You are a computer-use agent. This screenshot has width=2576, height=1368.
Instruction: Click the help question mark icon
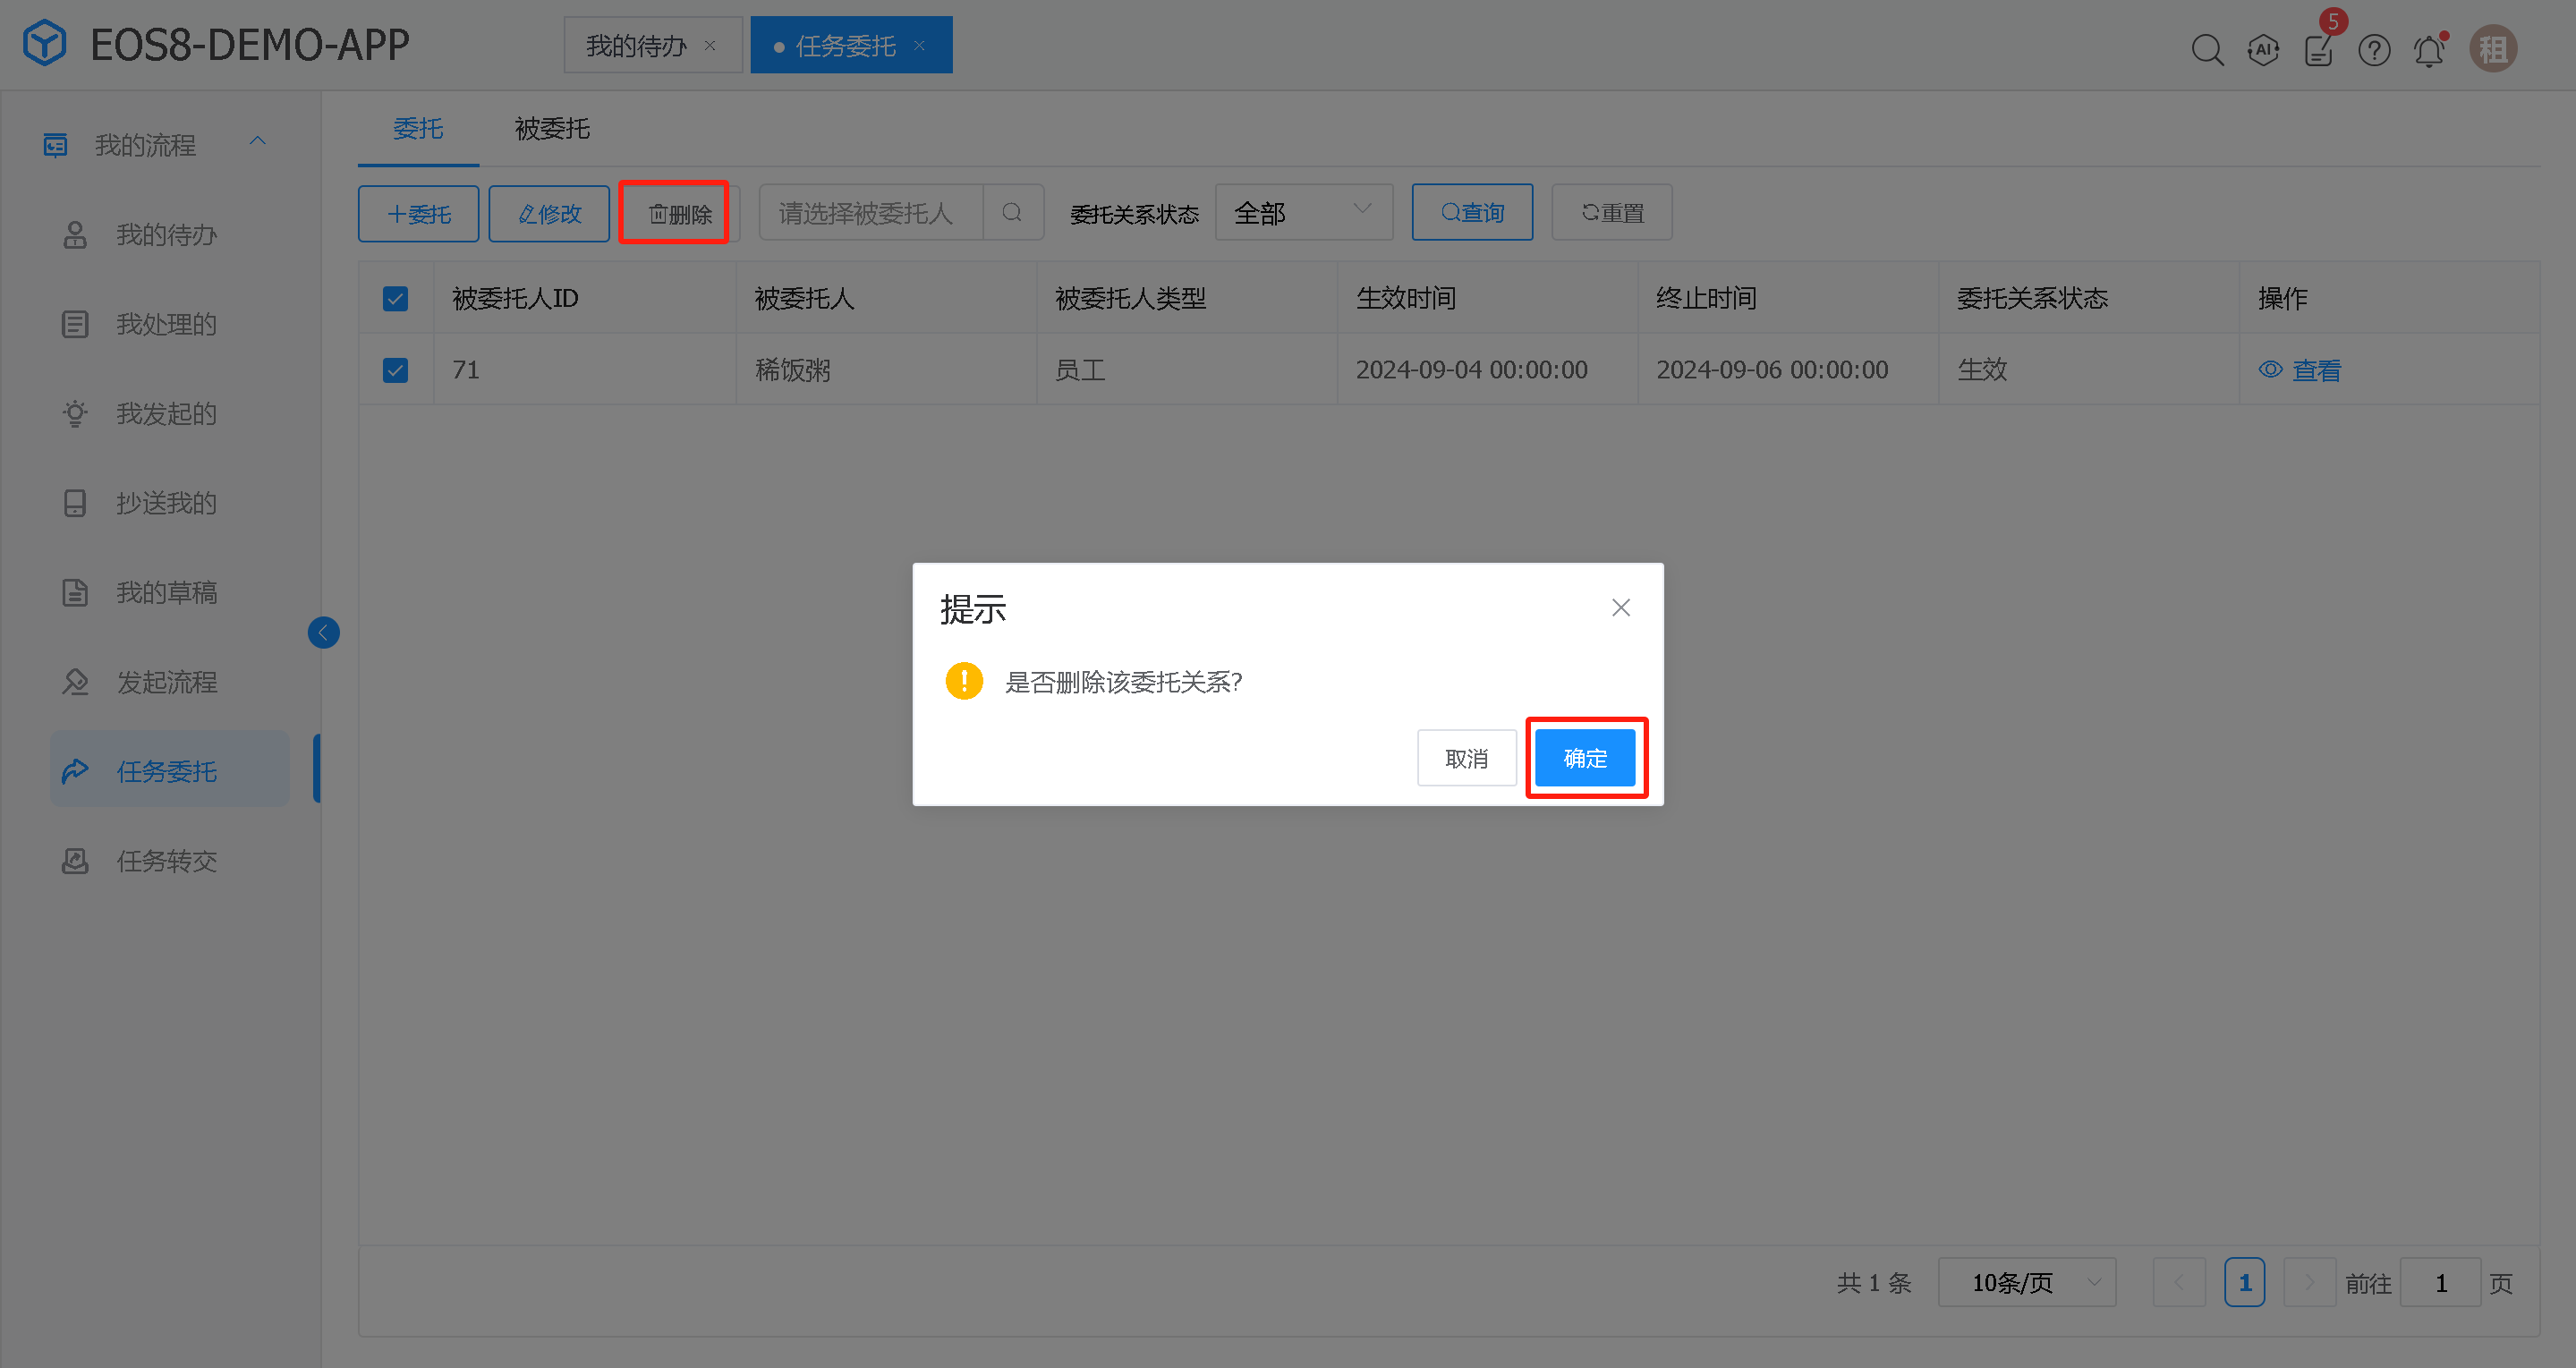2374,49
